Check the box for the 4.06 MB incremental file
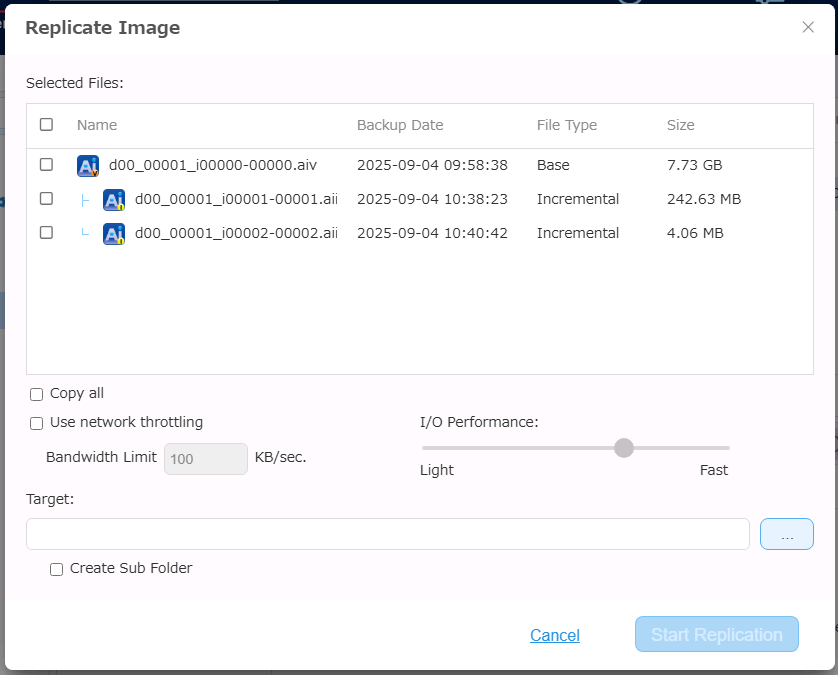Image resolution: width=838 pixels, height=675 pixels. pyautogui.click(x=46, y=233)
